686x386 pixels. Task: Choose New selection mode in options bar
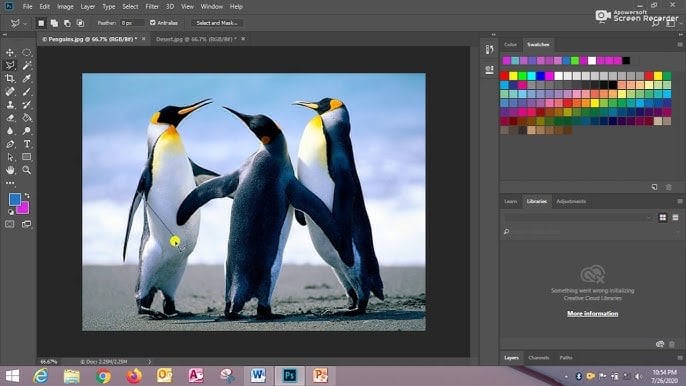41,23
